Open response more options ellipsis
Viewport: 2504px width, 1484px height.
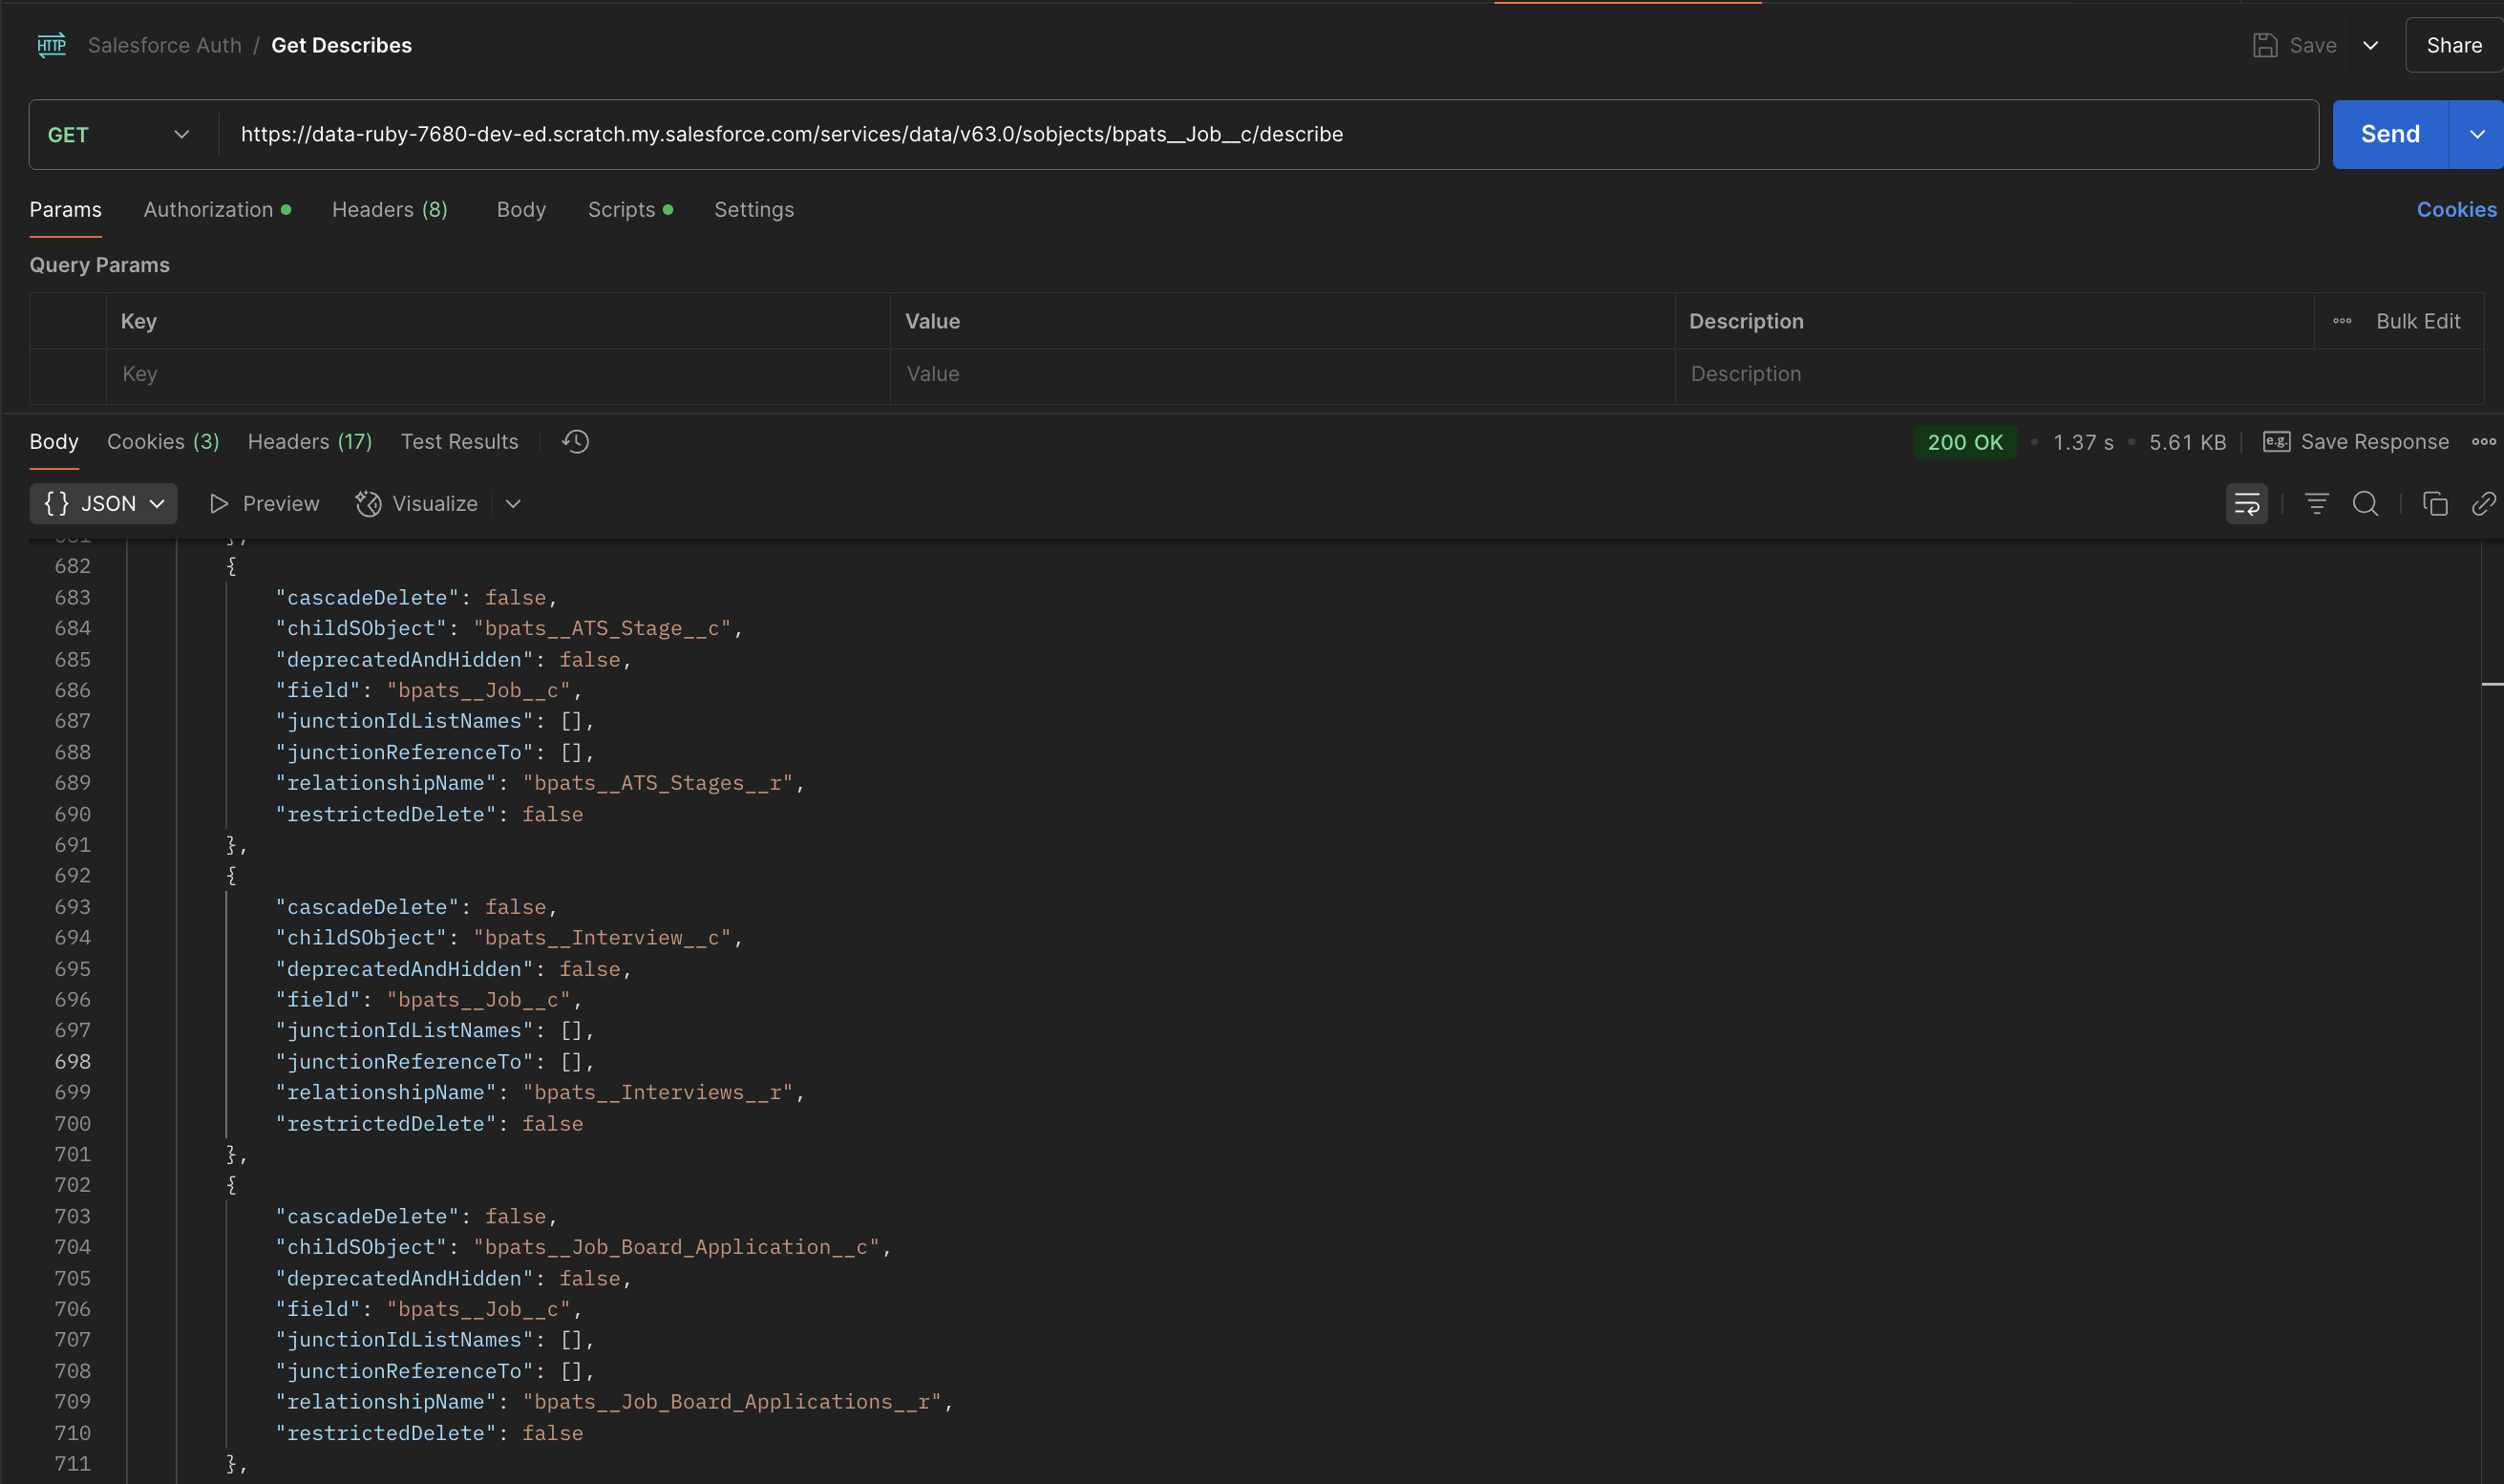(x=2483, y=442)
